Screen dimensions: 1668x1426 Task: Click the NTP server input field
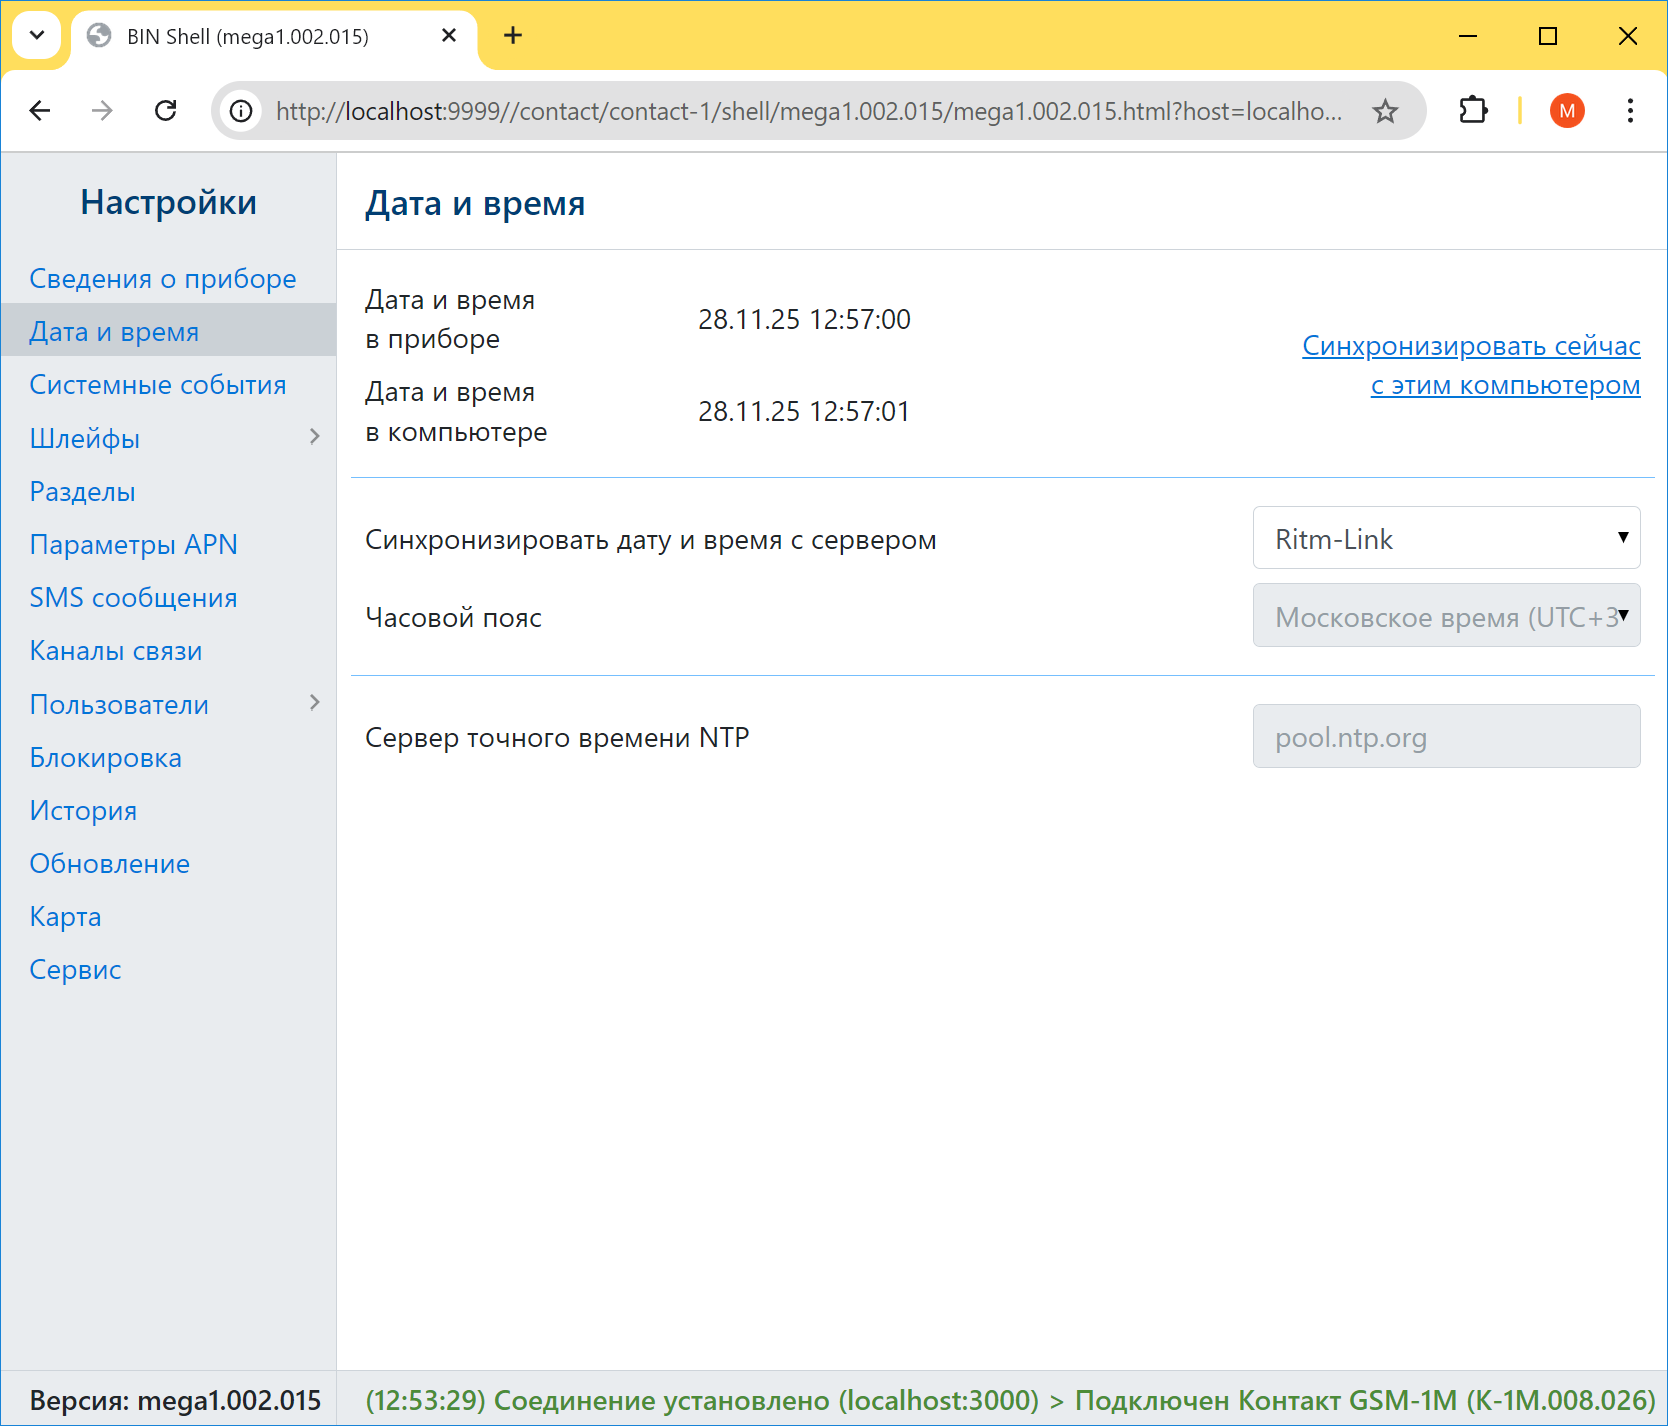pyautogui.click(x=1446, y=737)
